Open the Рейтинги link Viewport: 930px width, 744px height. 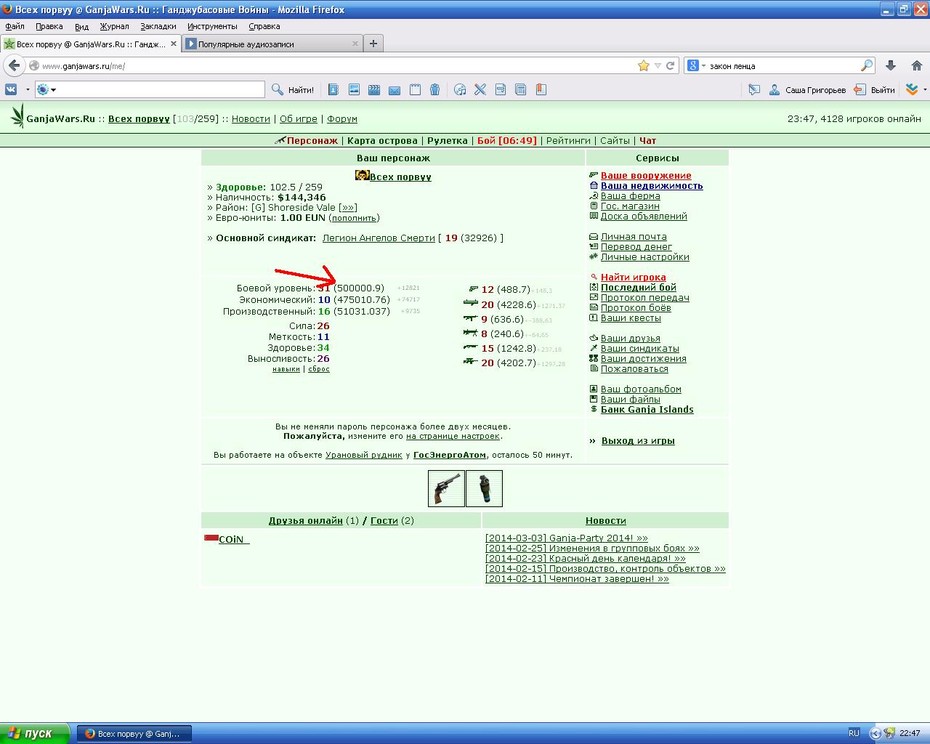568,141
